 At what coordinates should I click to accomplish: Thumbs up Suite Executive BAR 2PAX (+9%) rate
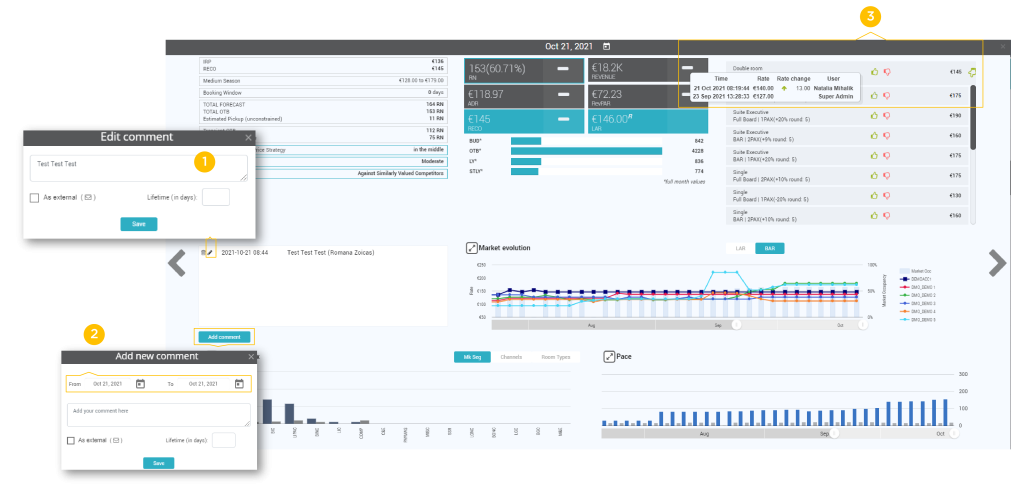click(874, 136)
